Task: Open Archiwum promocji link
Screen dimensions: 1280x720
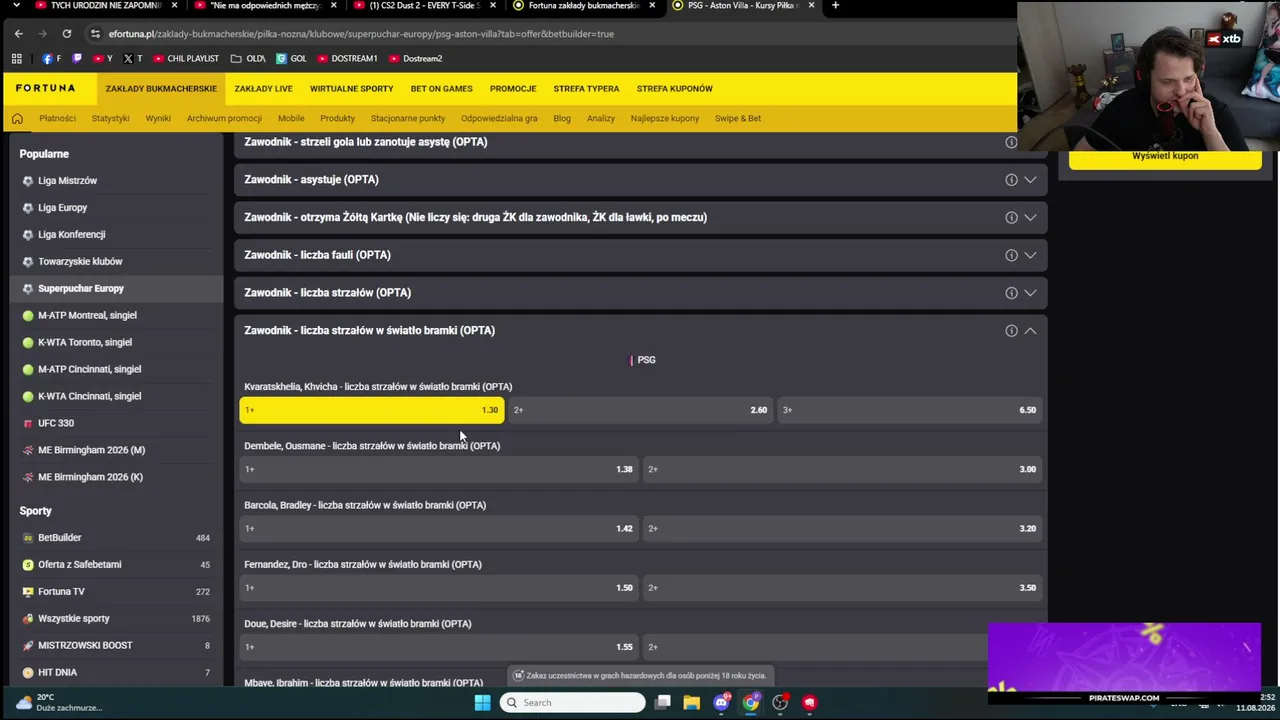Action: (224, 119)
